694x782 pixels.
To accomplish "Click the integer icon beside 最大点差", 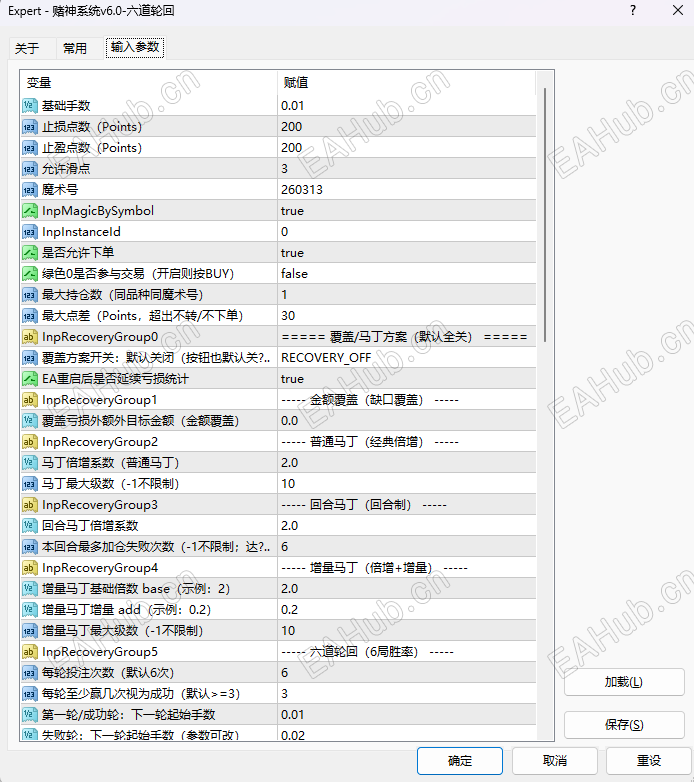I will point(29,316).
